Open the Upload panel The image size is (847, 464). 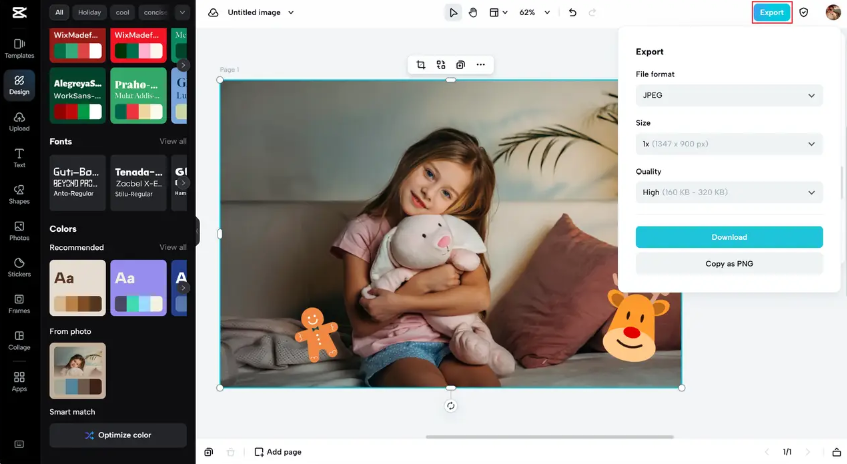coord(19,122)
